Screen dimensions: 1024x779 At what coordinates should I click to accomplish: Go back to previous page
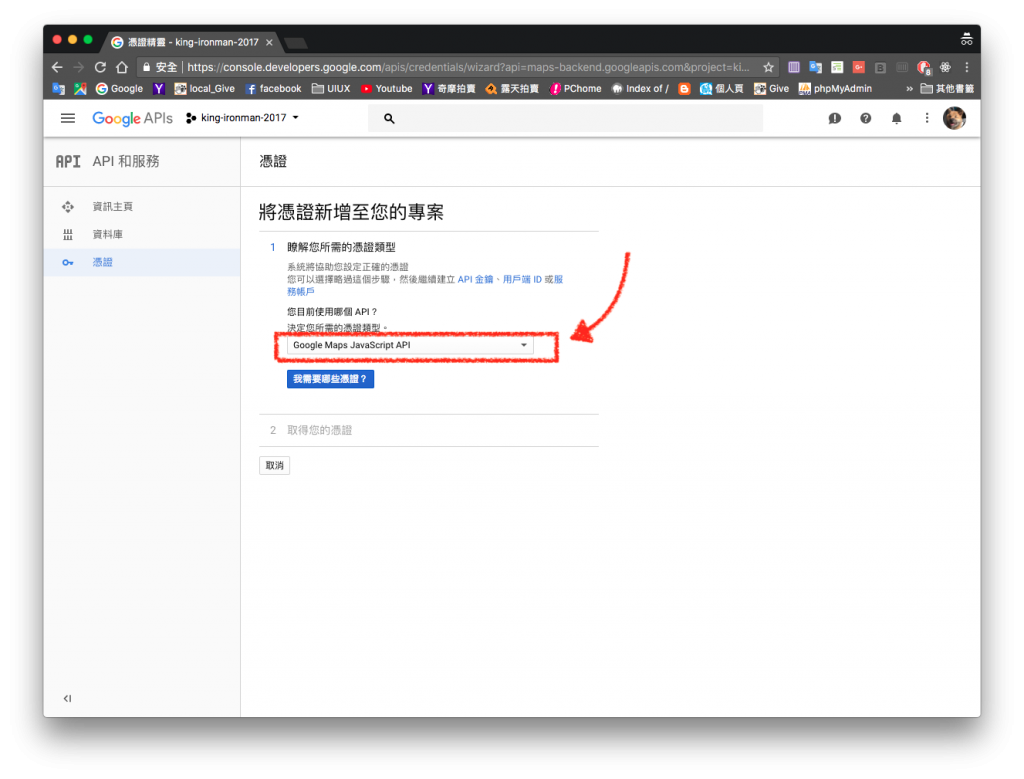[x=57, y=67]
